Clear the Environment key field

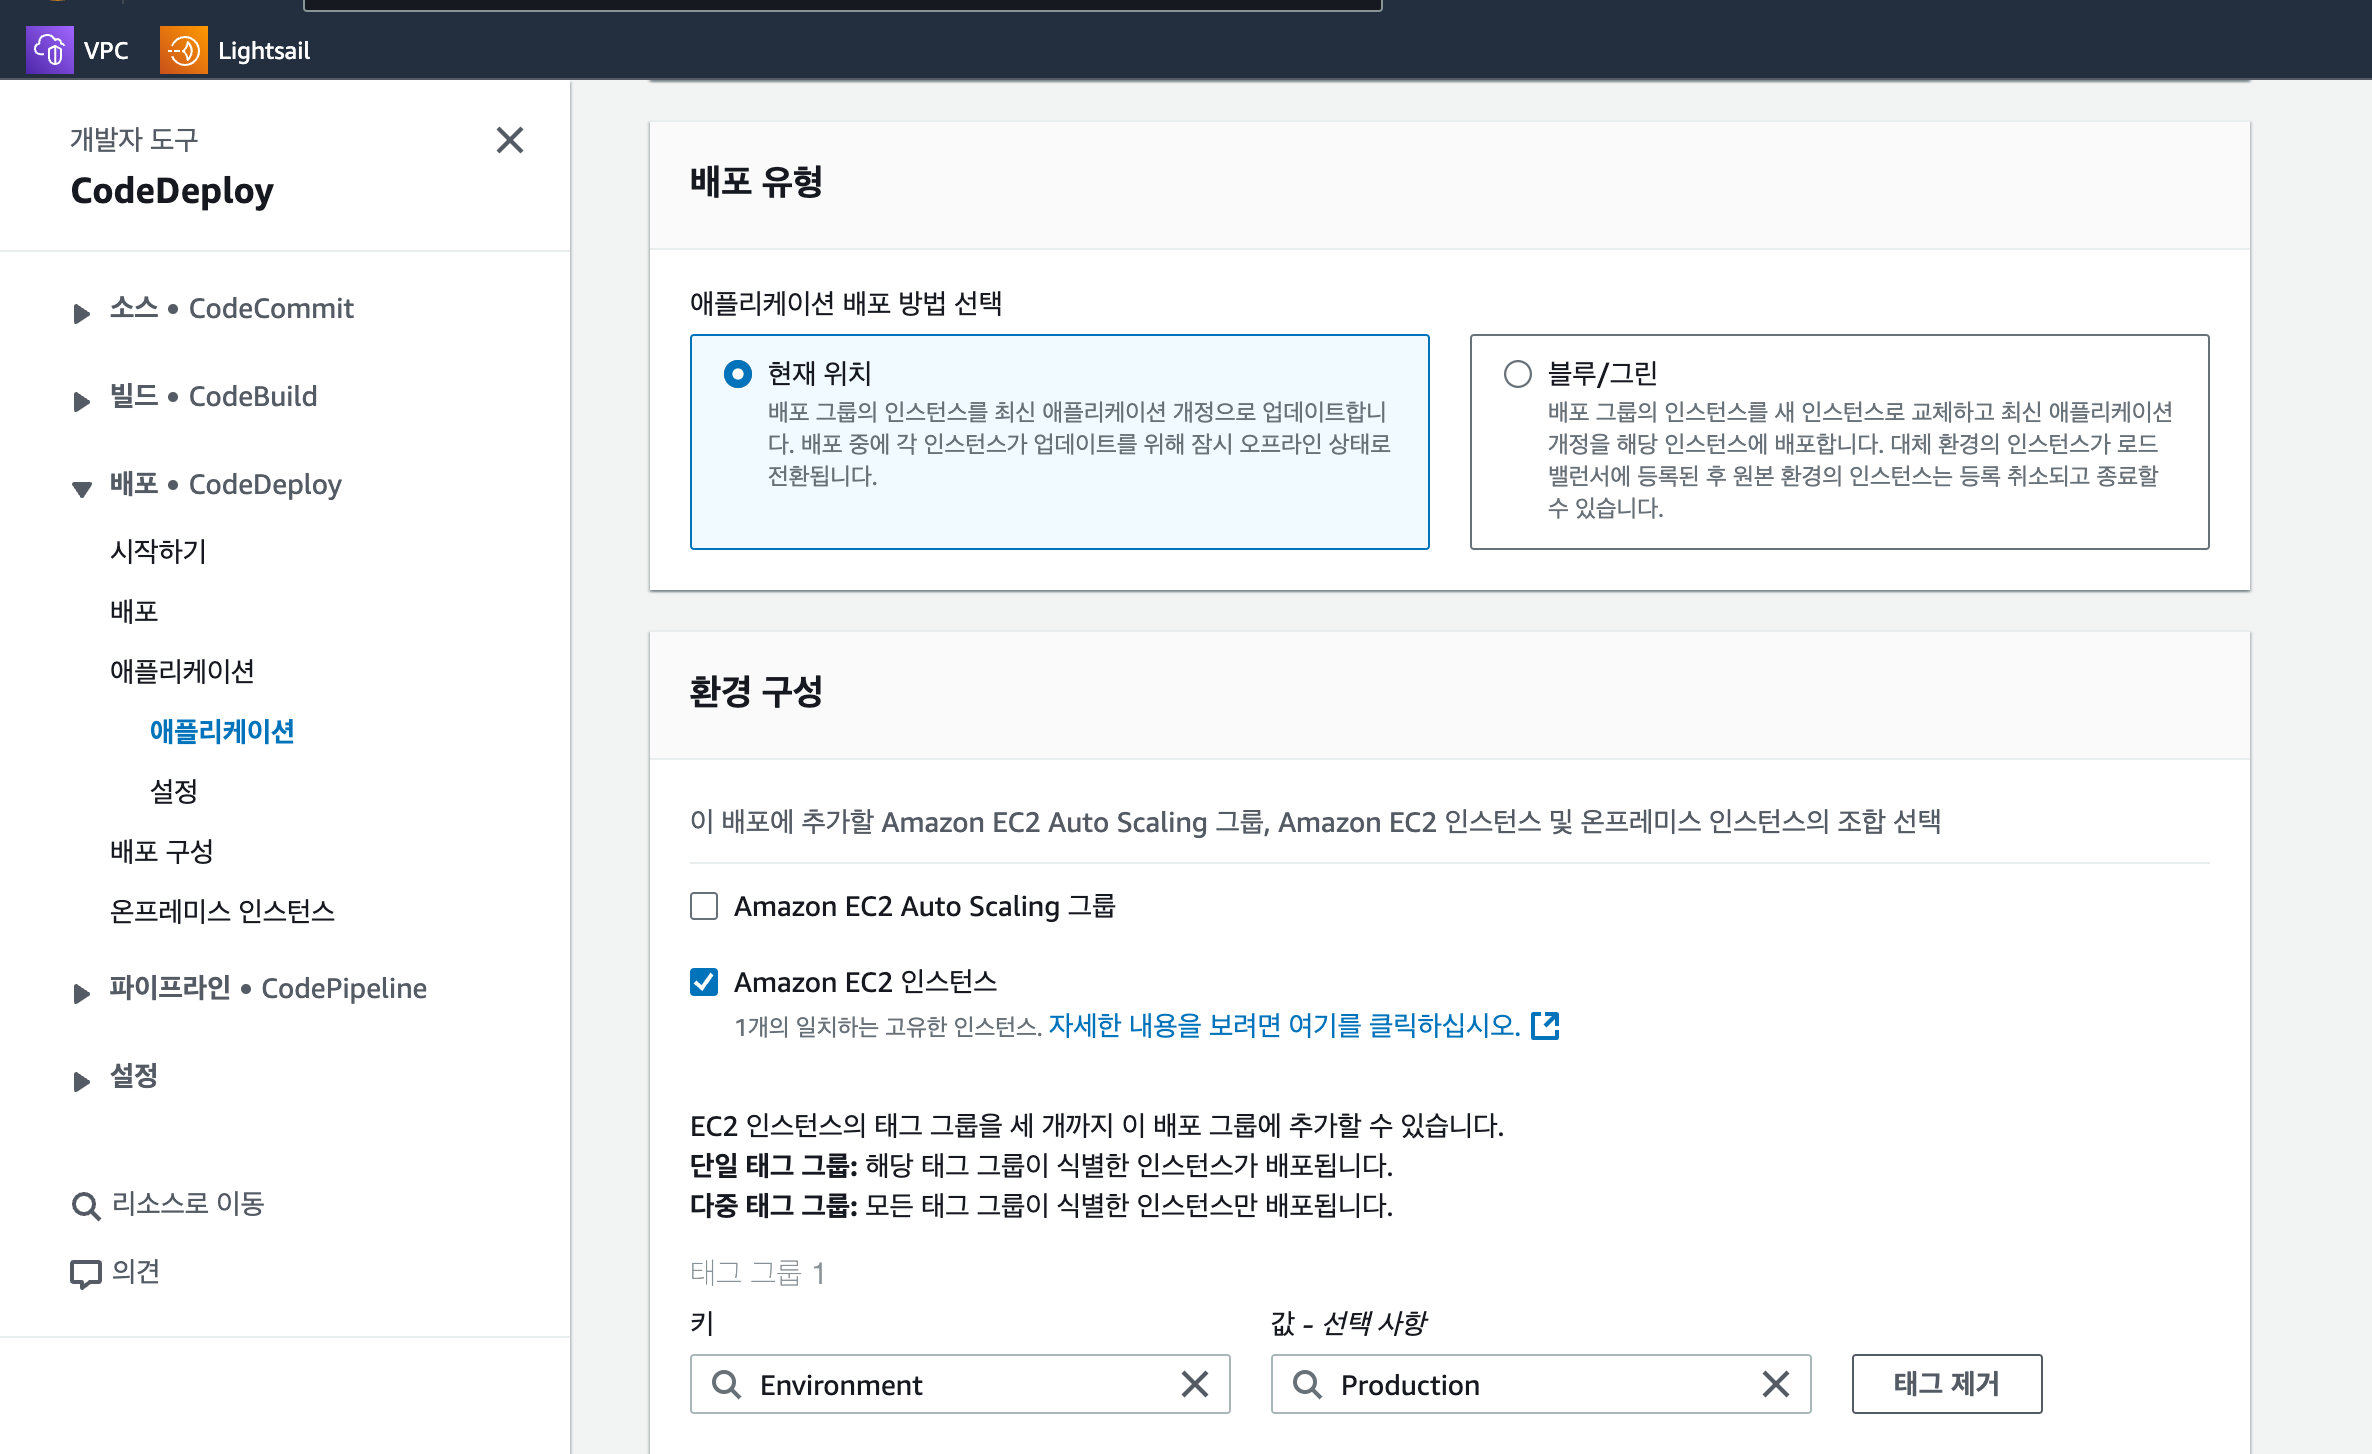(x=1195, y=1385)
